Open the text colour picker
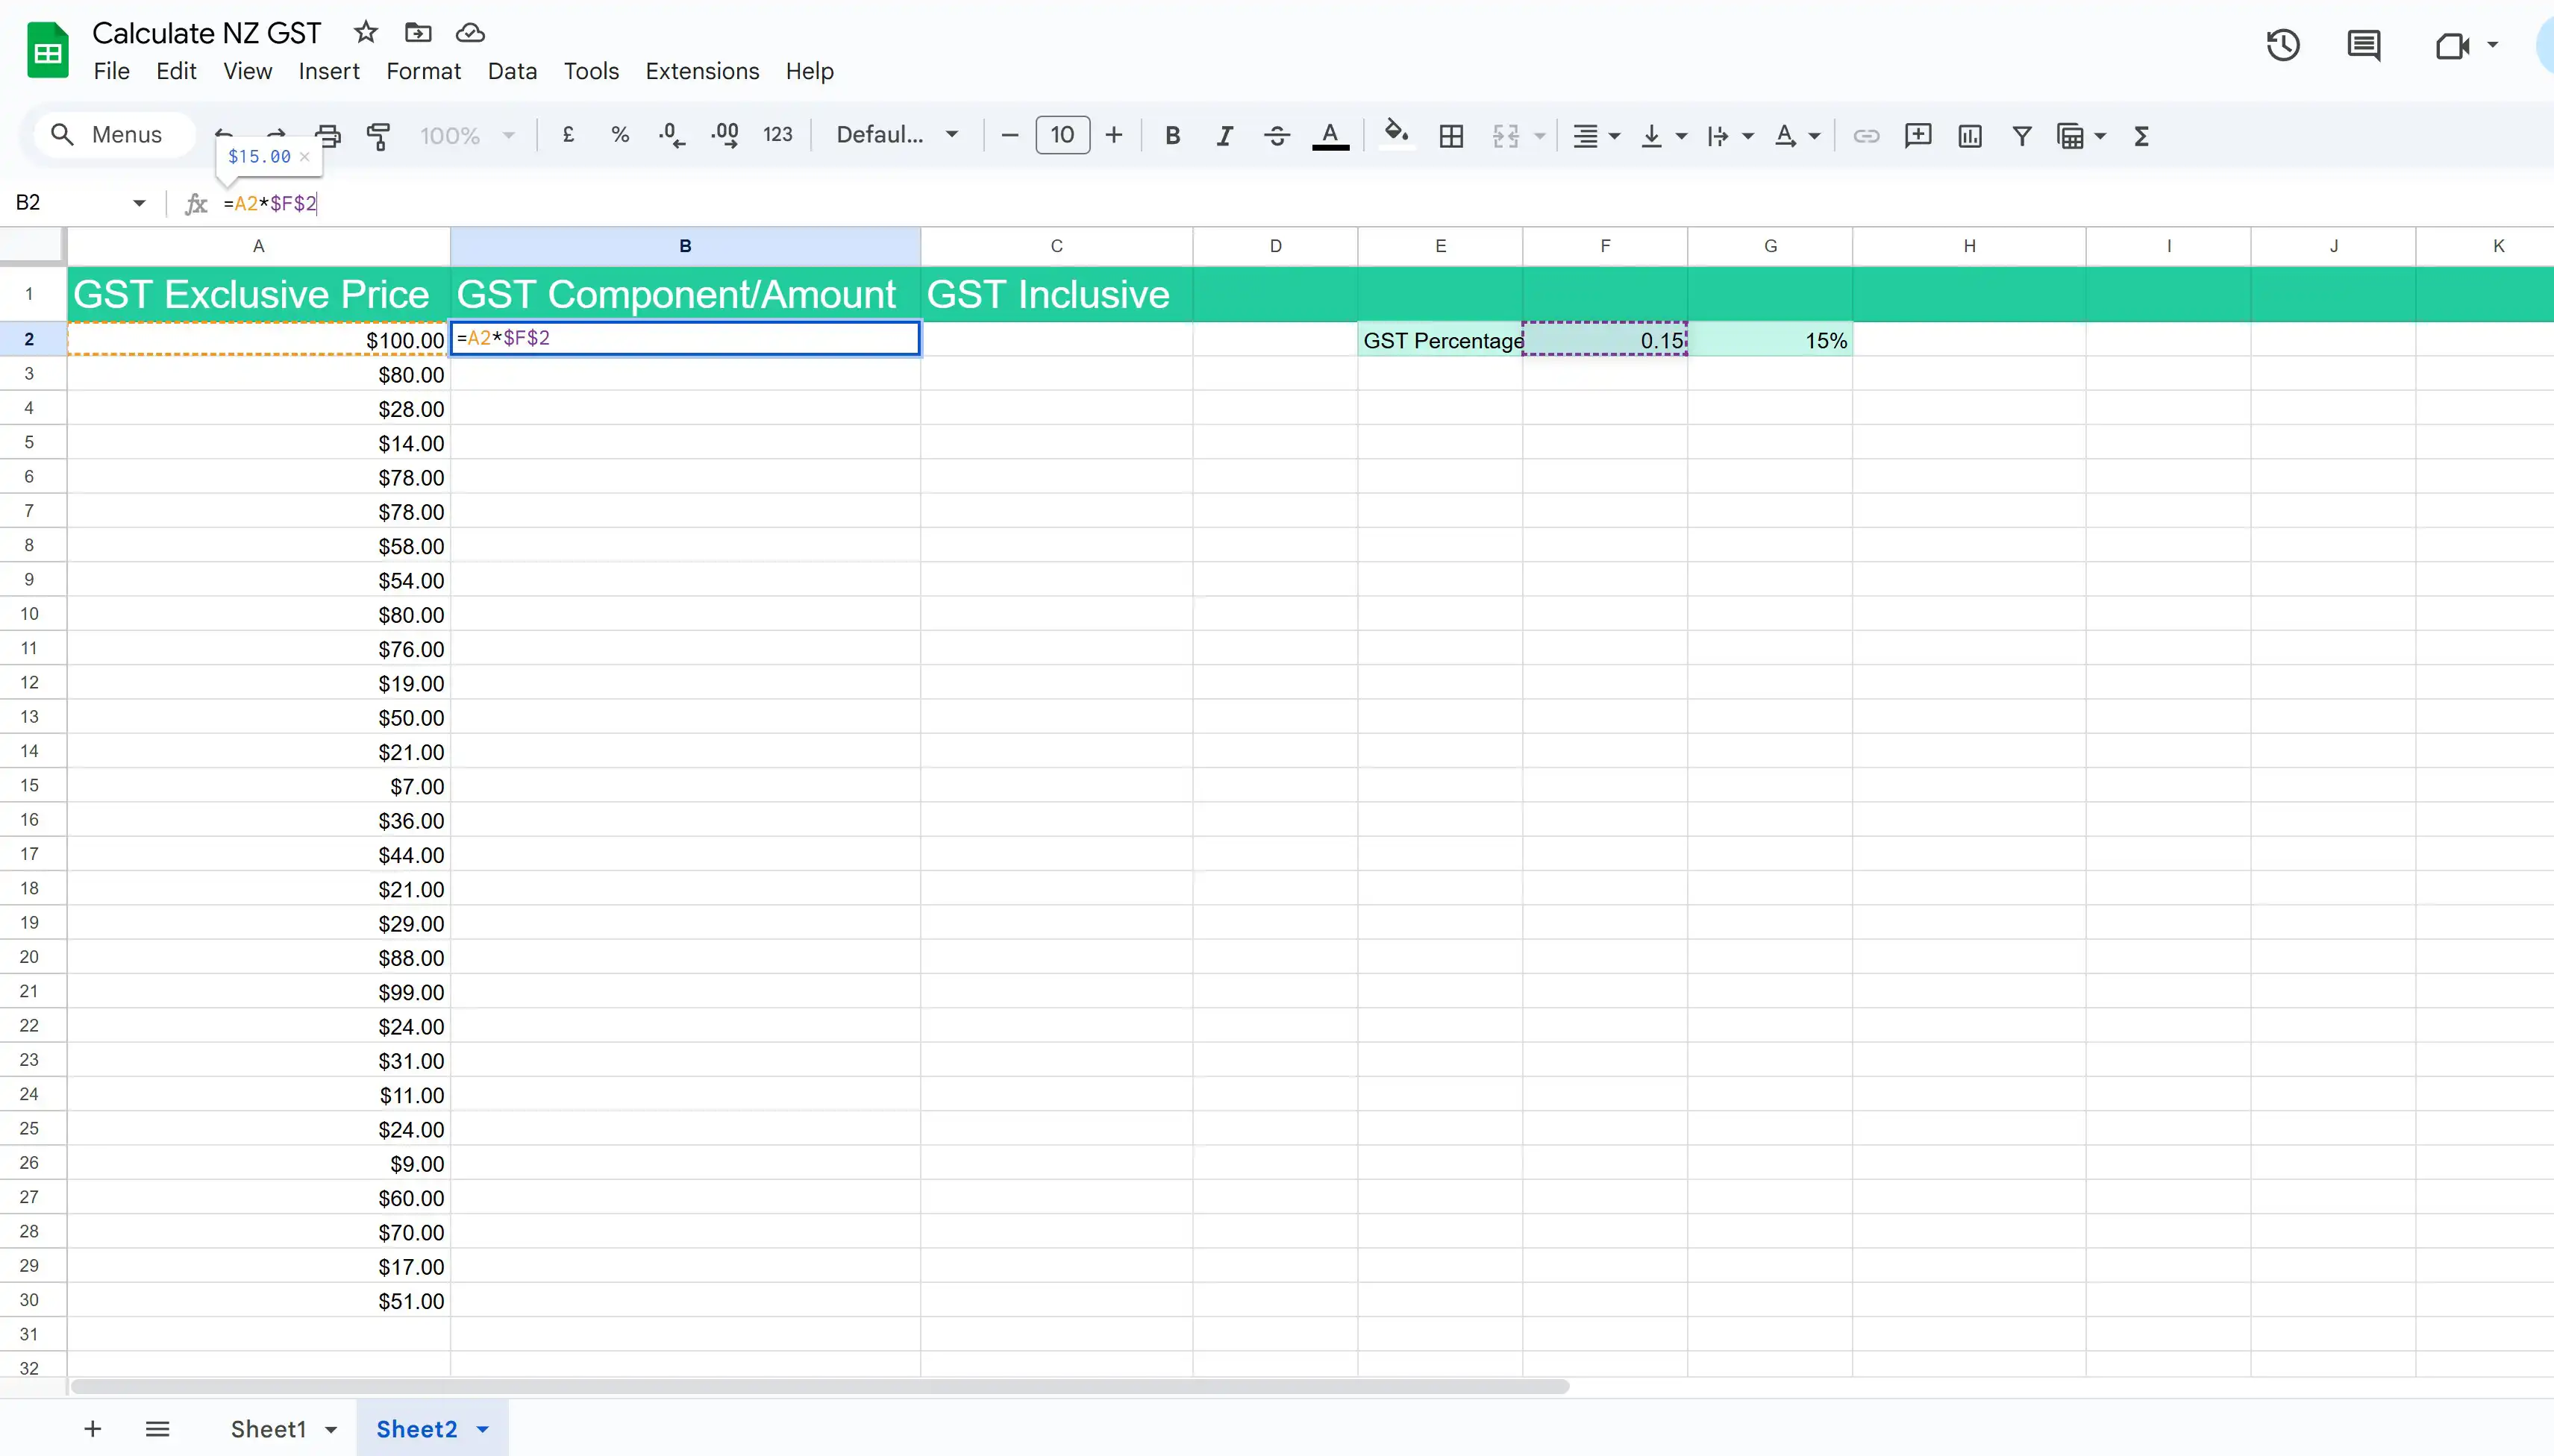2554x1456 pixels. tap(1330, 136)
